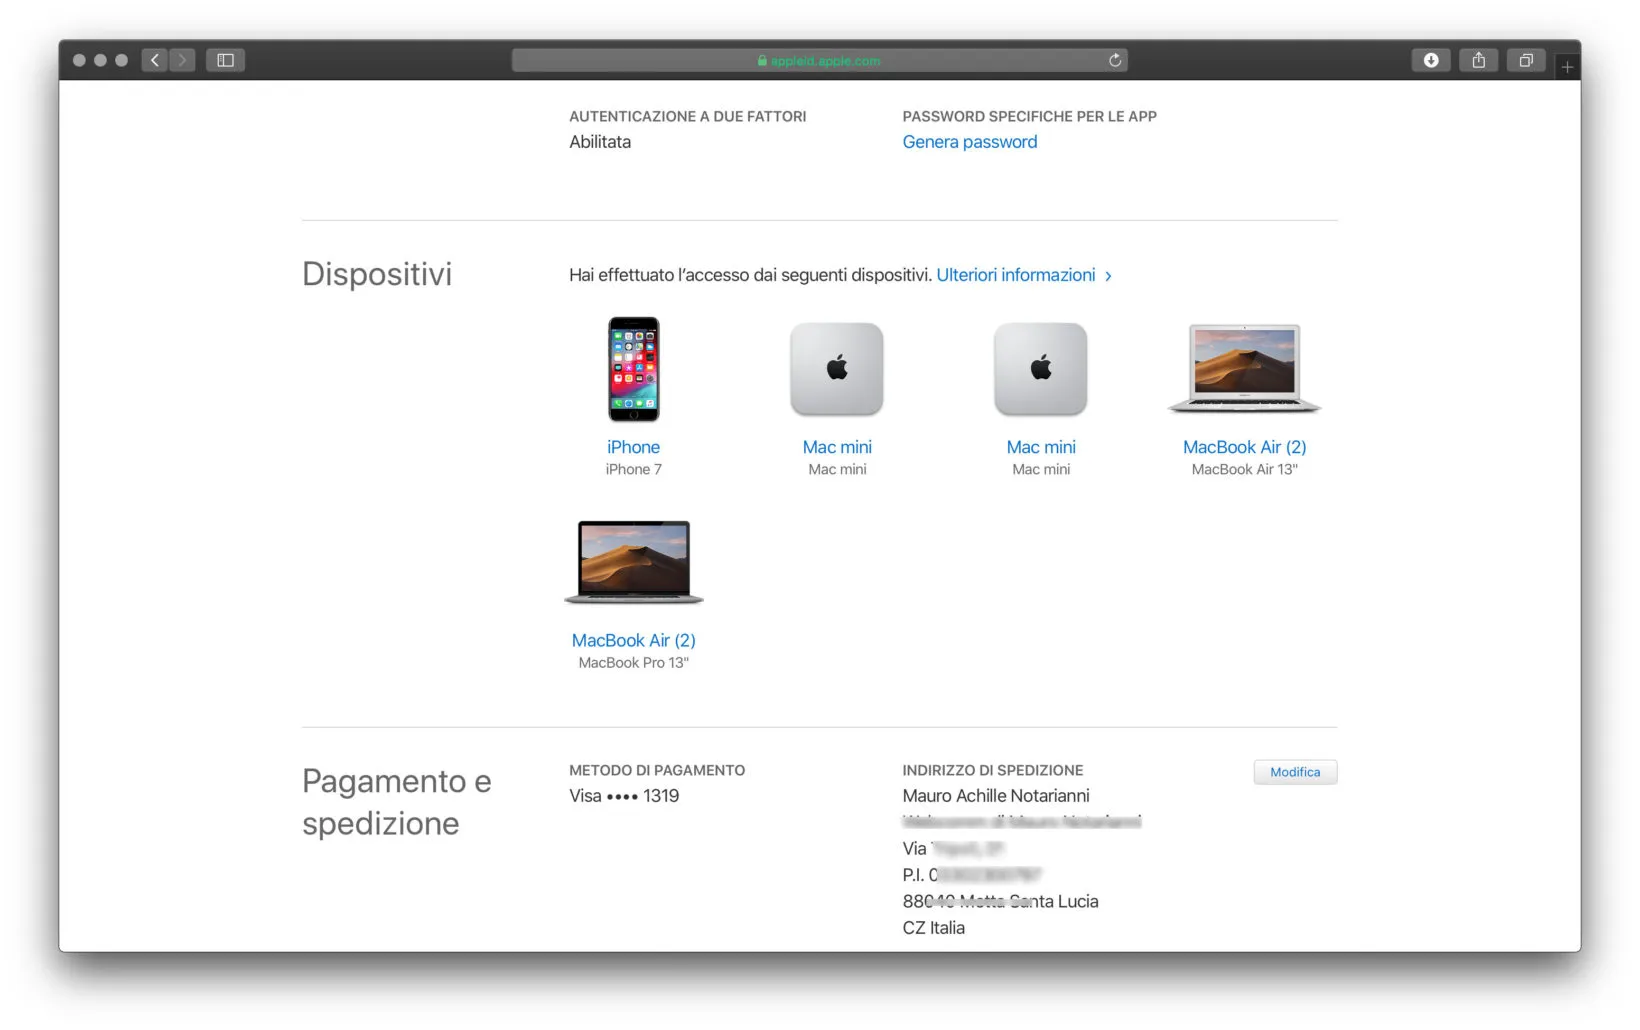The image size is (1640, 1030).
Task: Click the Ulteriori informazioni link
Action: [1016, 274]
